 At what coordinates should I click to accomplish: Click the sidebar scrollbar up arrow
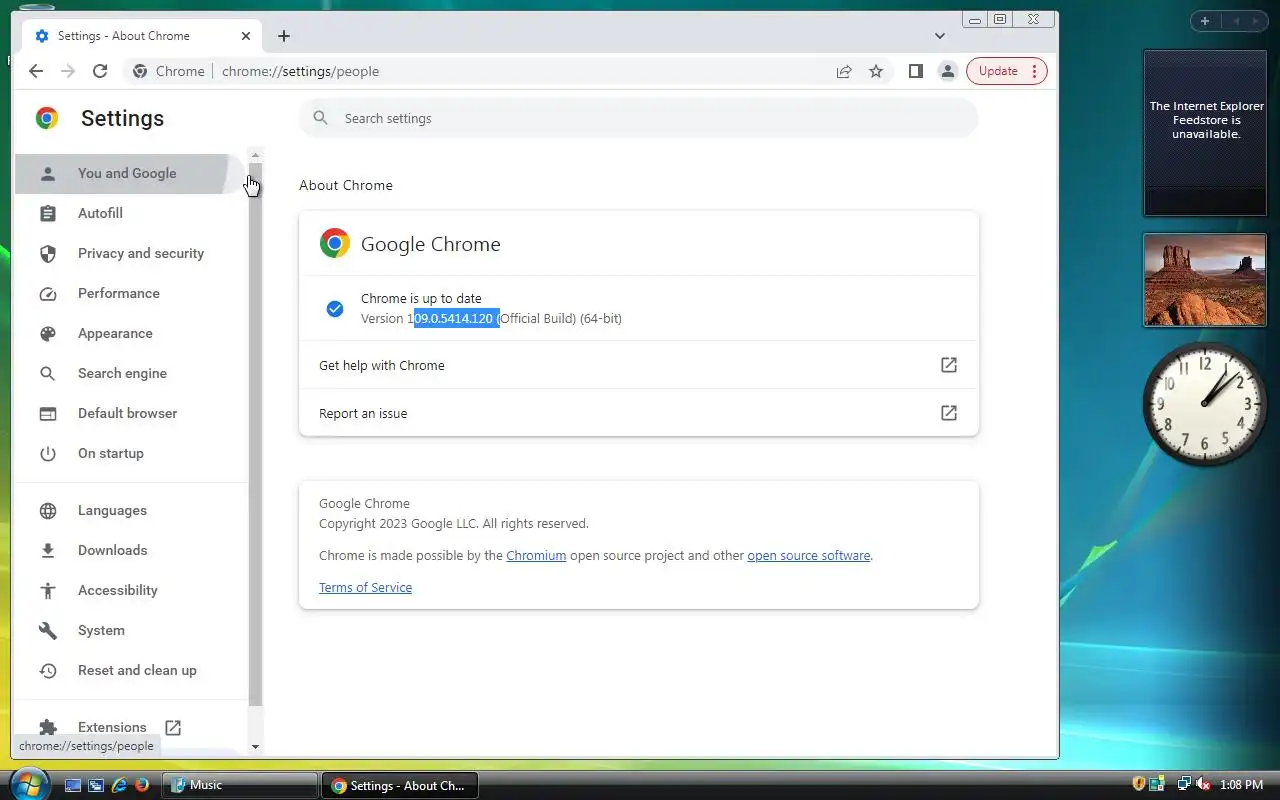[255, 154]
